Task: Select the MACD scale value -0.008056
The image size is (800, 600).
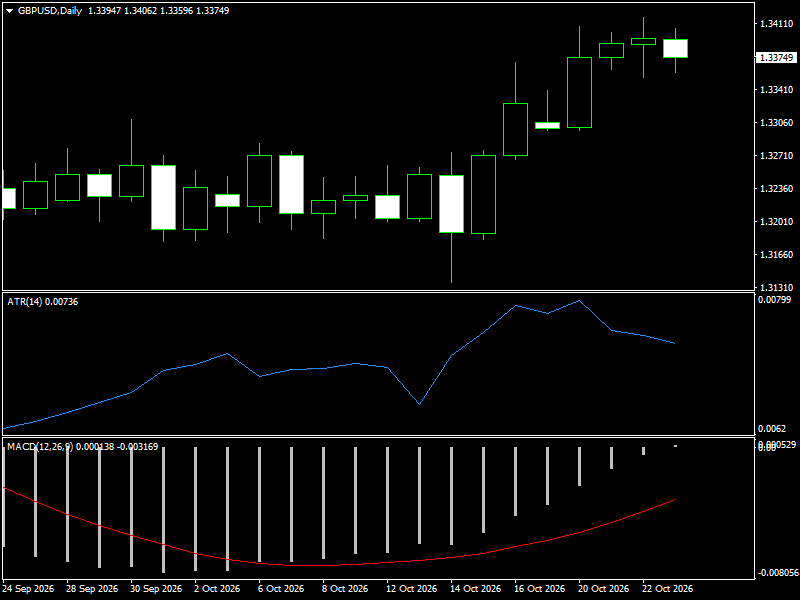Action: coord(778,573)
